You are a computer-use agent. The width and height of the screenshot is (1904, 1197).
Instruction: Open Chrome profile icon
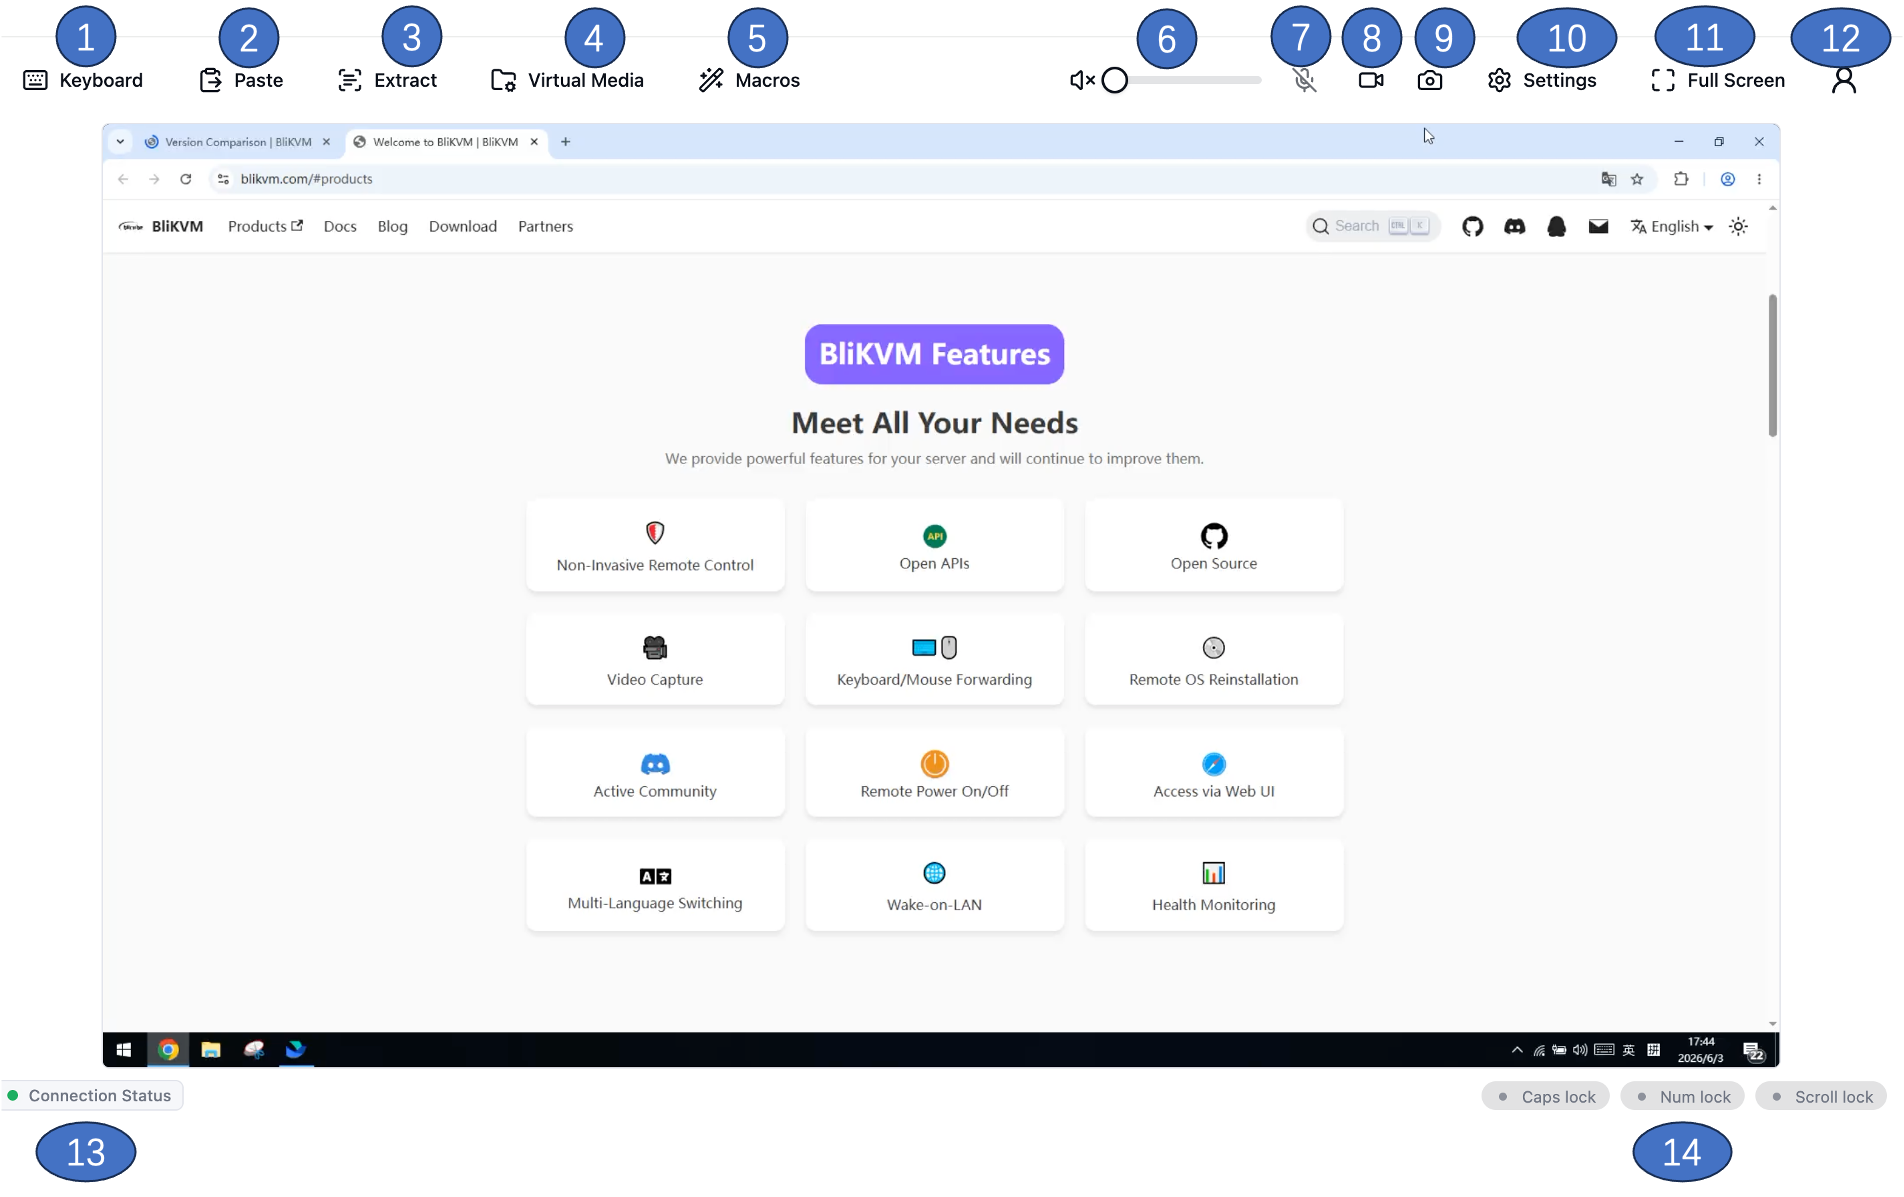point(1727,179)
